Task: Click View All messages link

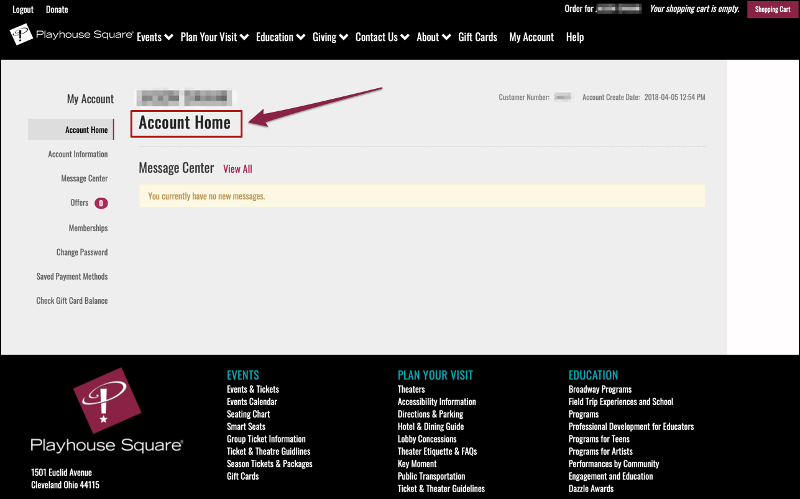Action: [238, 169]
